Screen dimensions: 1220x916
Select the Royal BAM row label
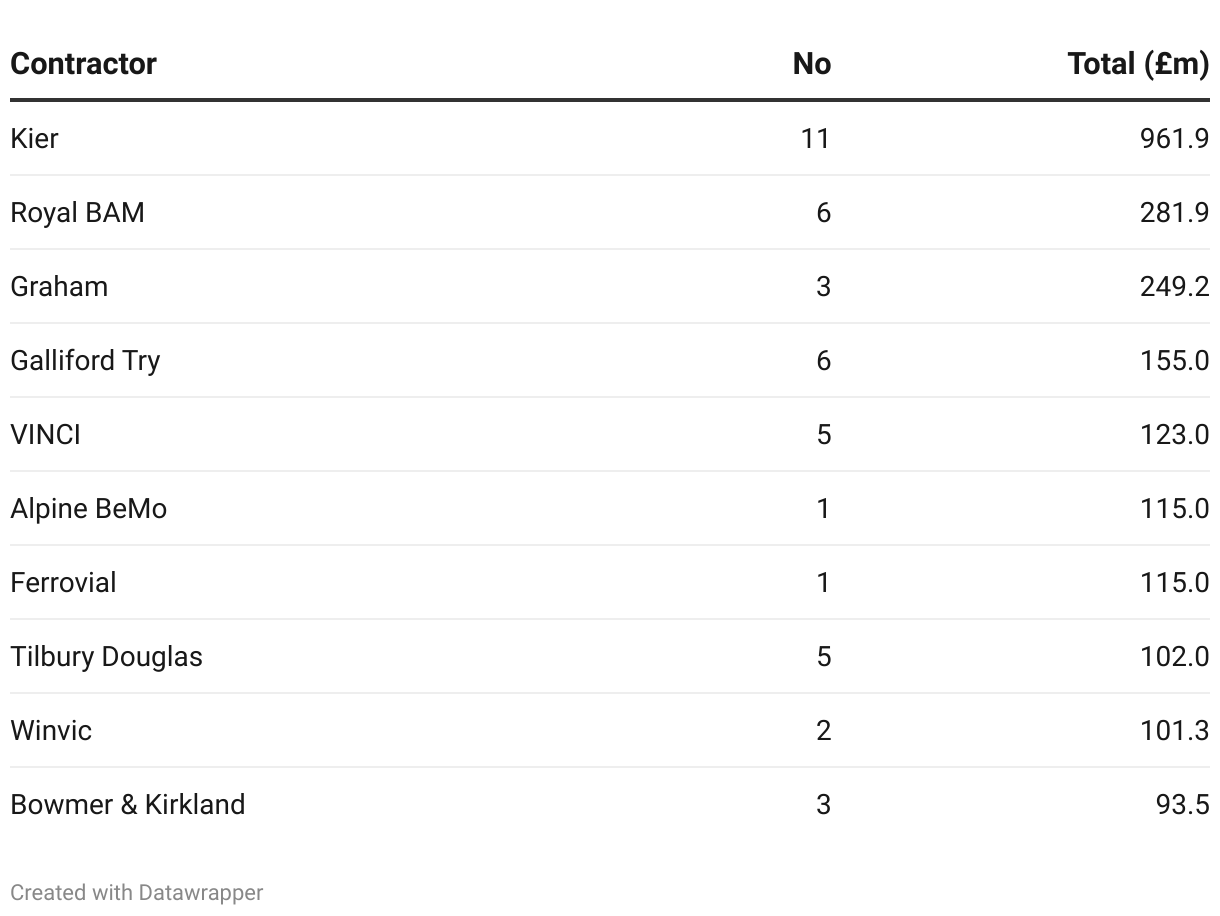[78, 213]
